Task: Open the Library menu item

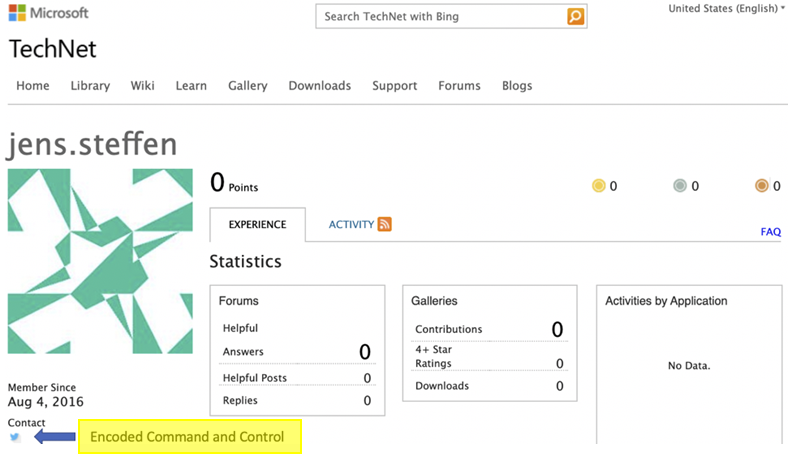Action: pos(90,86)
